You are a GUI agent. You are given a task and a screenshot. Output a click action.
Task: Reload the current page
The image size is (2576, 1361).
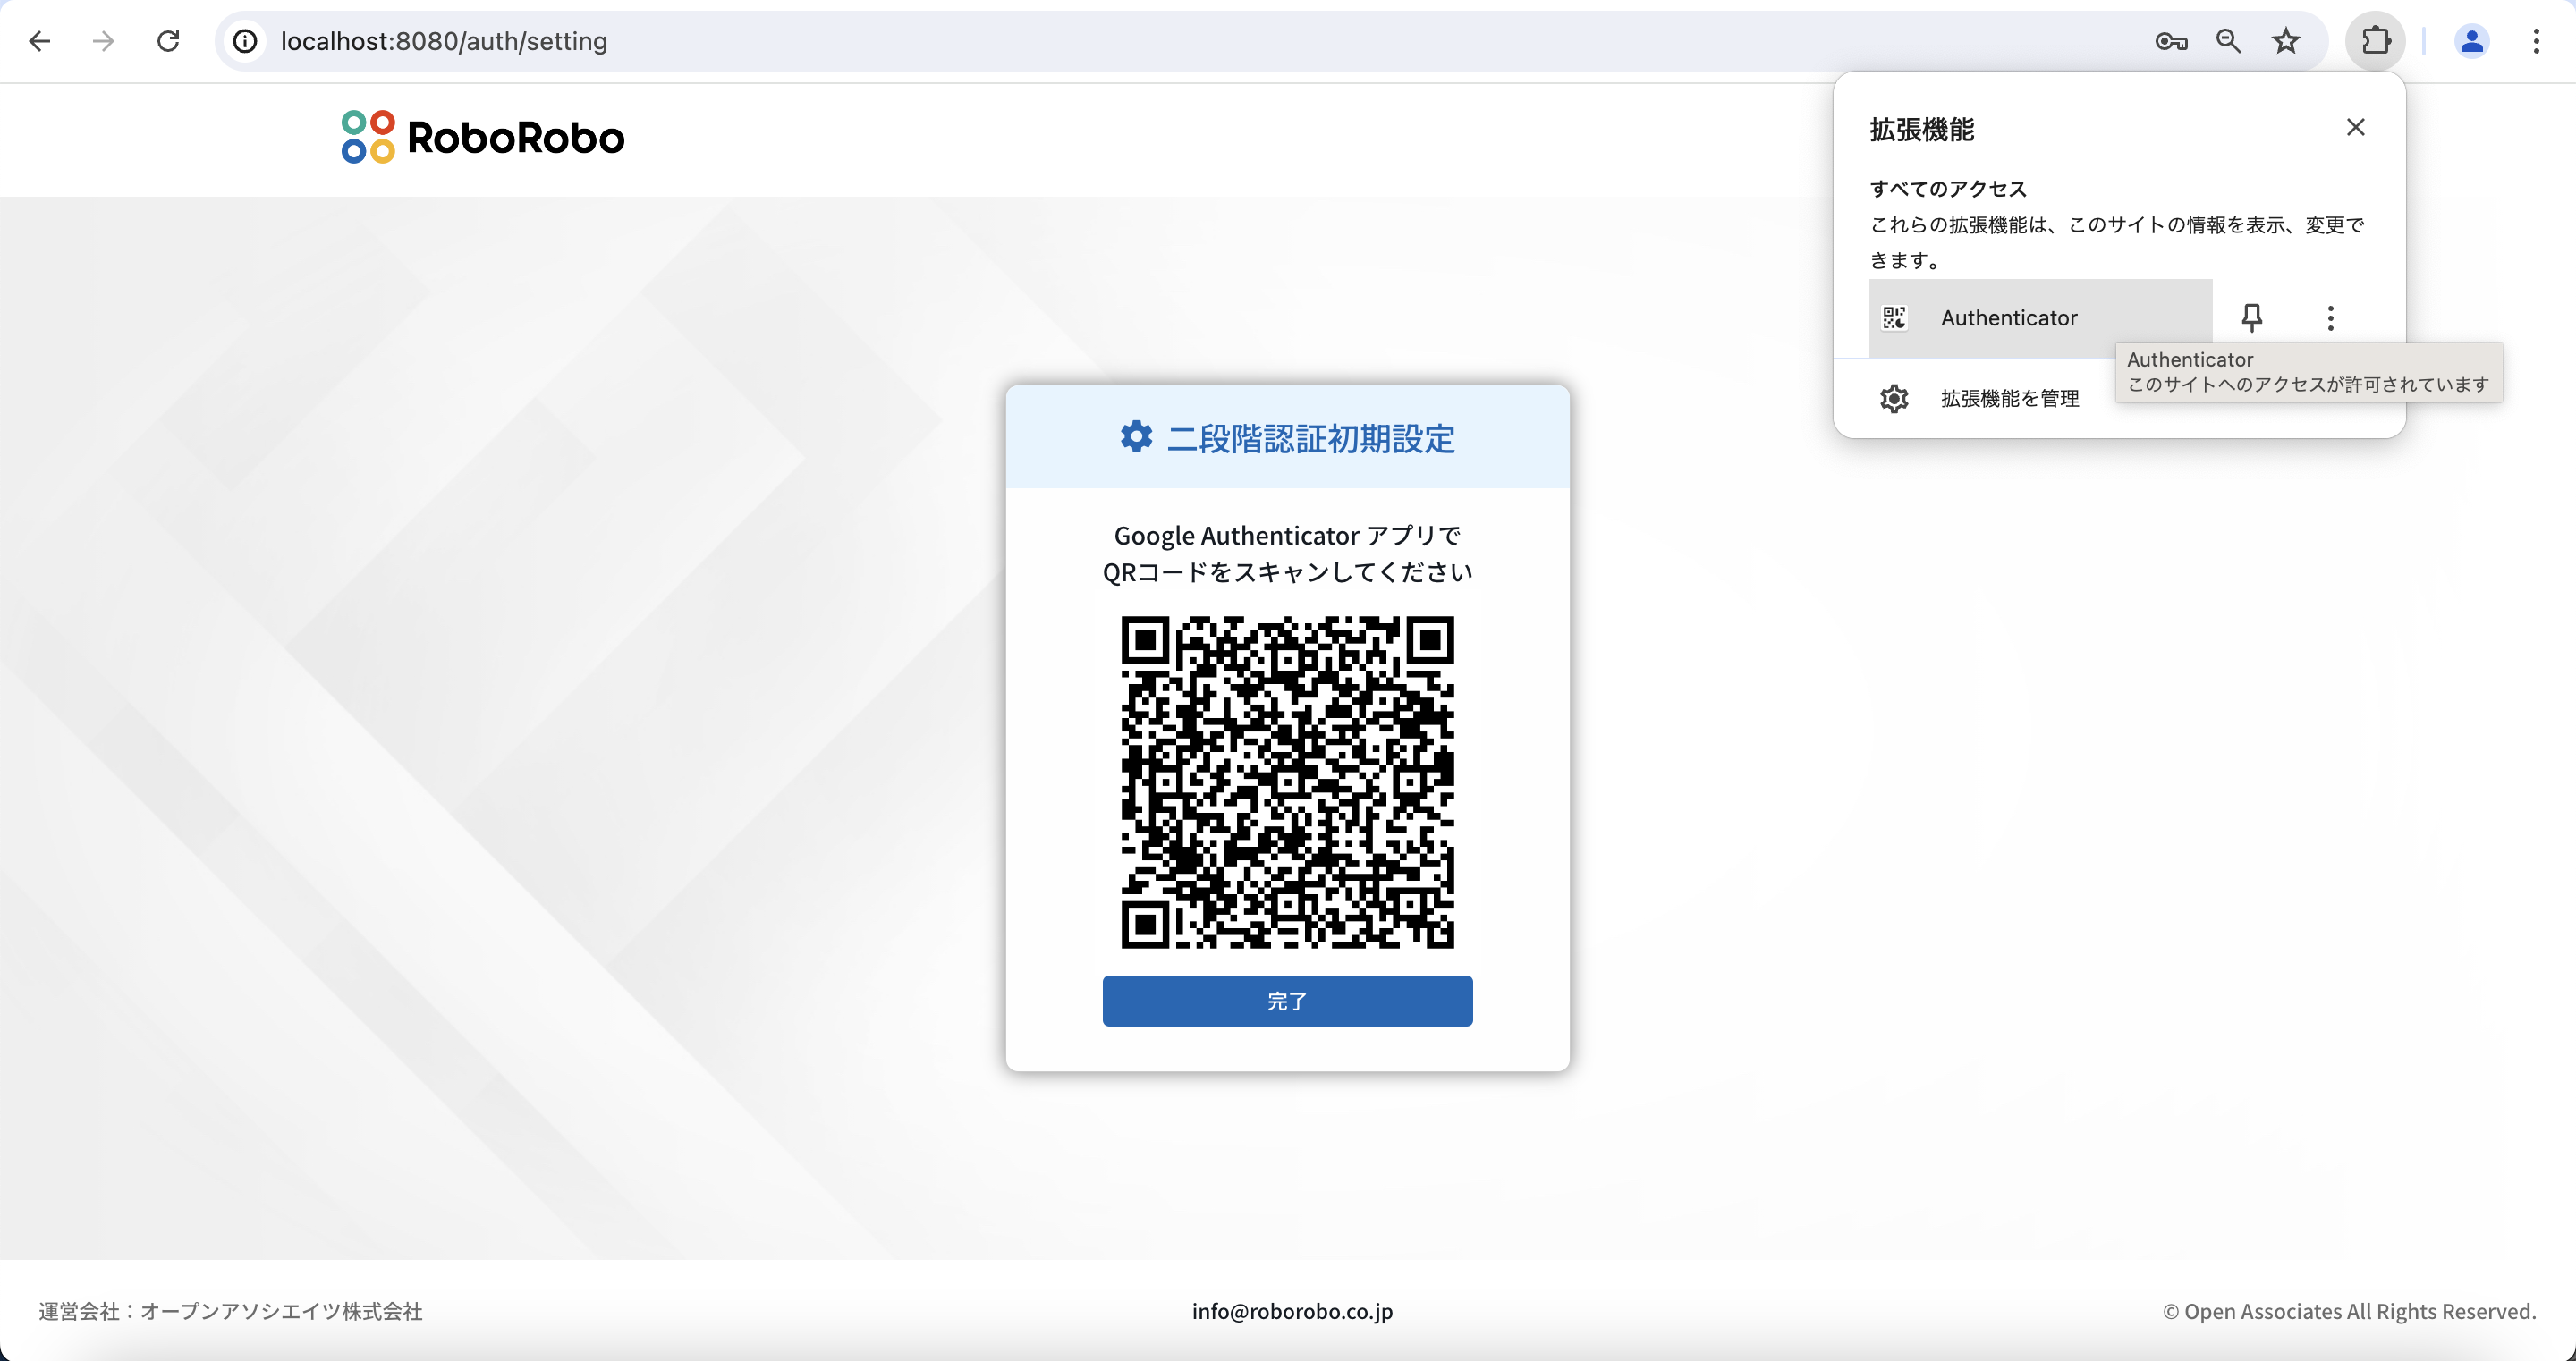pyautogui.click(x=168, y=41)
